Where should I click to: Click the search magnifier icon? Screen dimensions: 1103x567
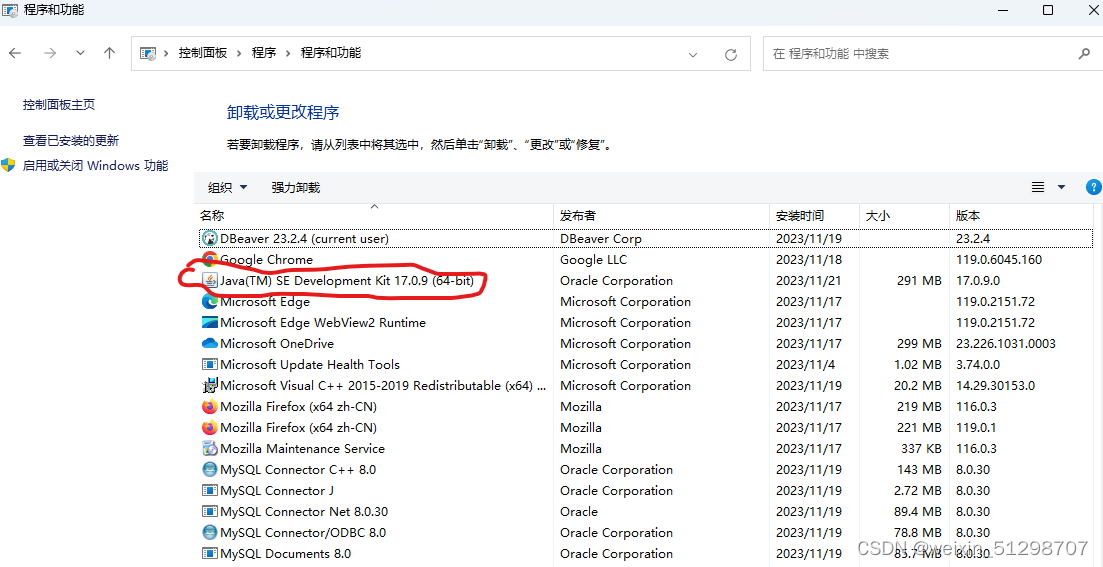(1084, 53)
